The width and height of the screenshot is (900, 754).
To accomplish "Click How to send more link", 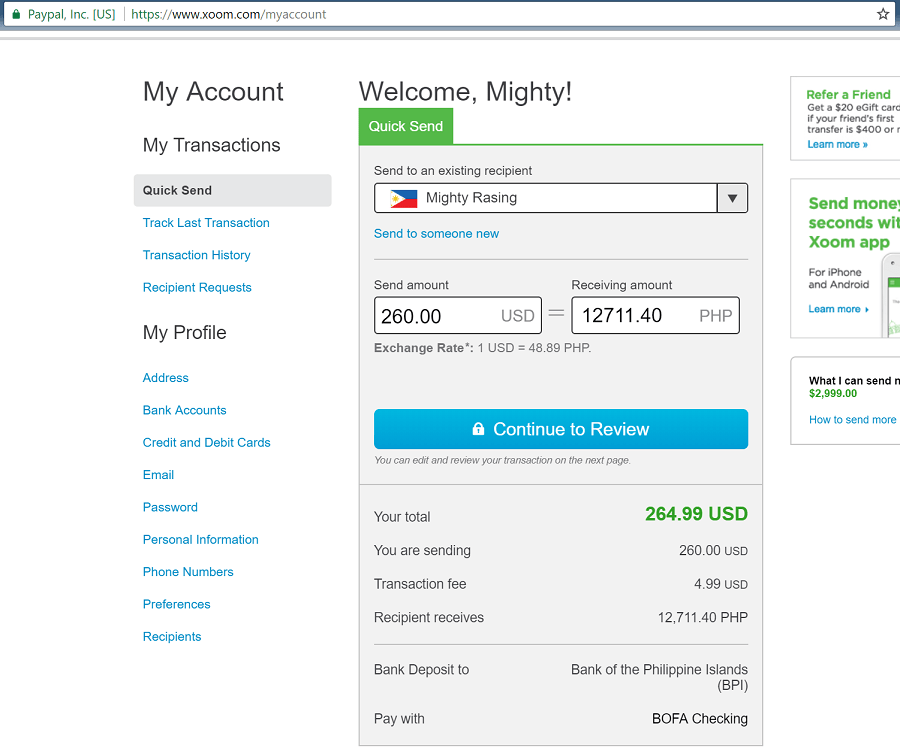I will (852, 420).
